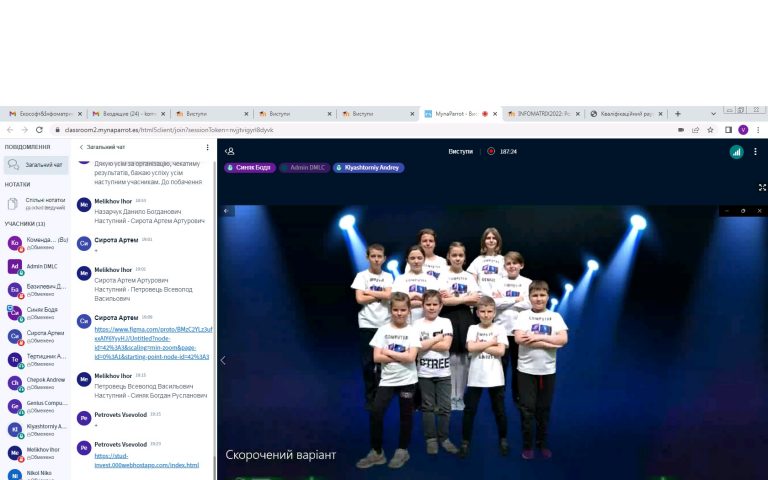The width and height of the screenshot is (768, 480).
Task: Open the three-dot options menu in meeting header
Action: click(755, 151)
